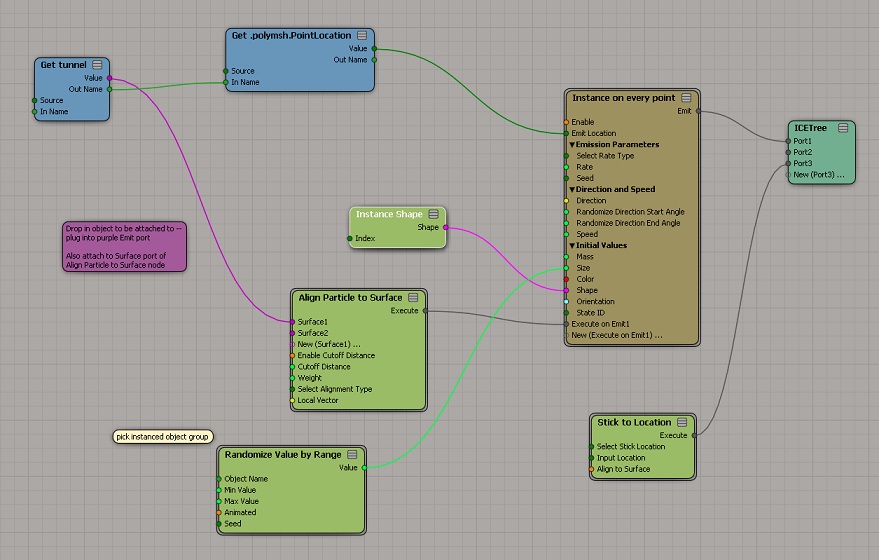879x560 pixels.
Task: Open the Get .polymsh.PointLocation node menu icon
Action: [x=362, y=35]
